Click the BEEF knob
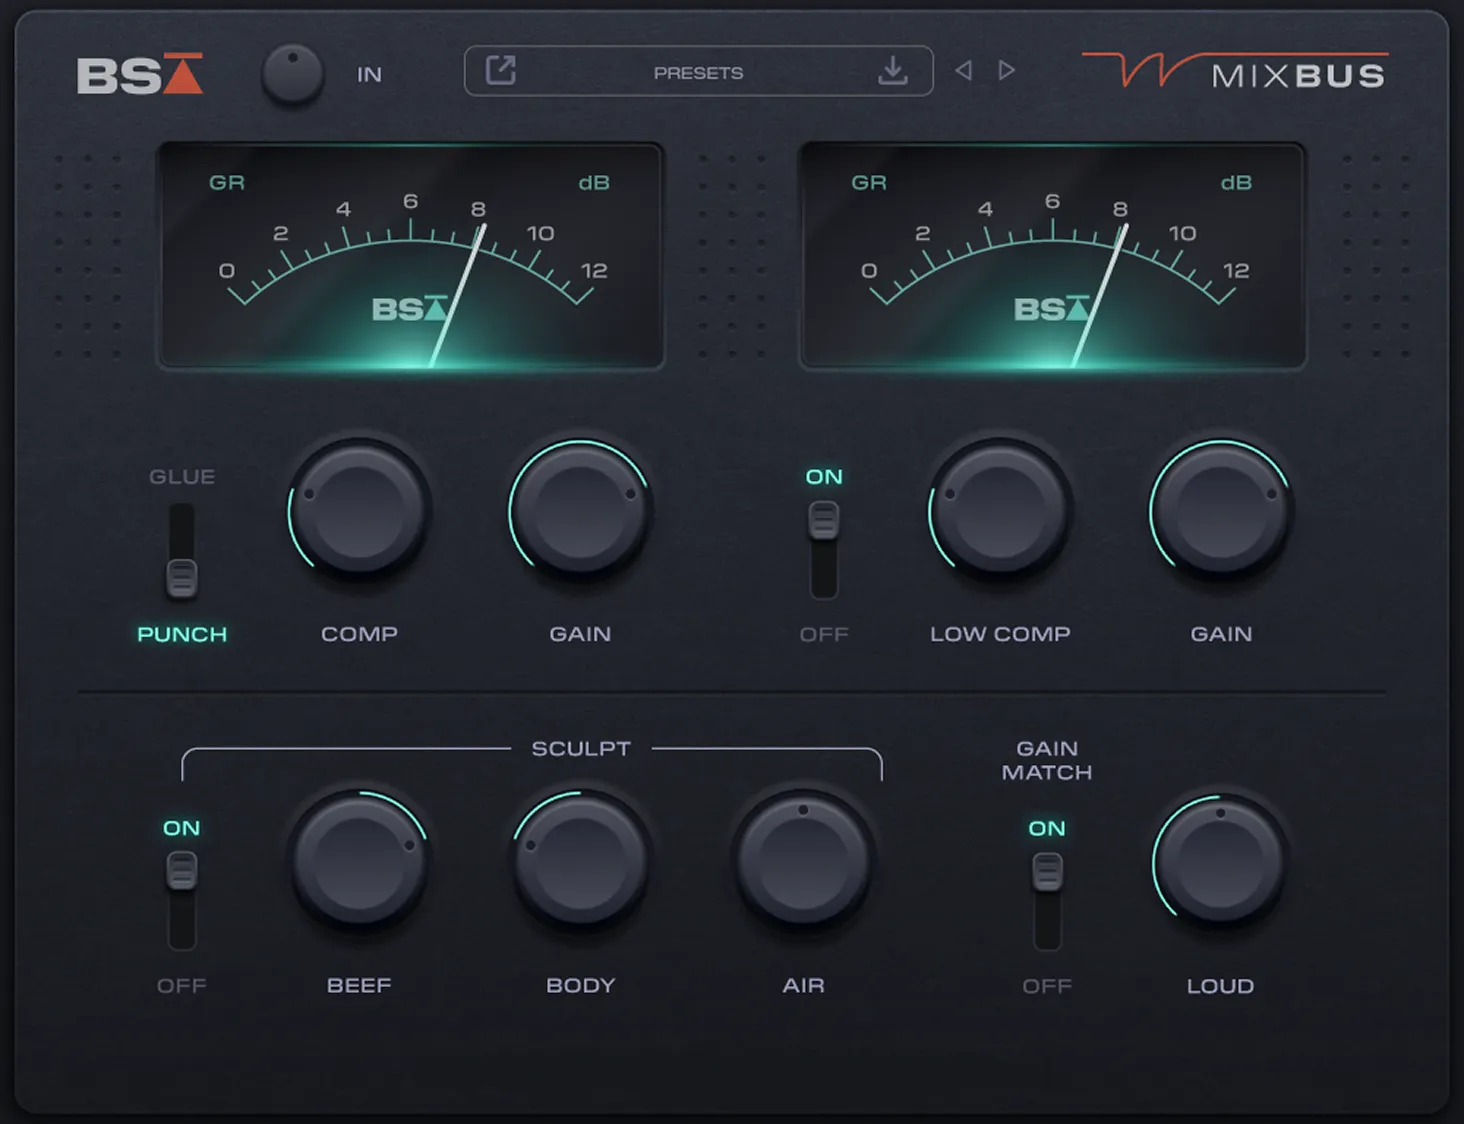 pyautogui.click(x=359, y=862)
